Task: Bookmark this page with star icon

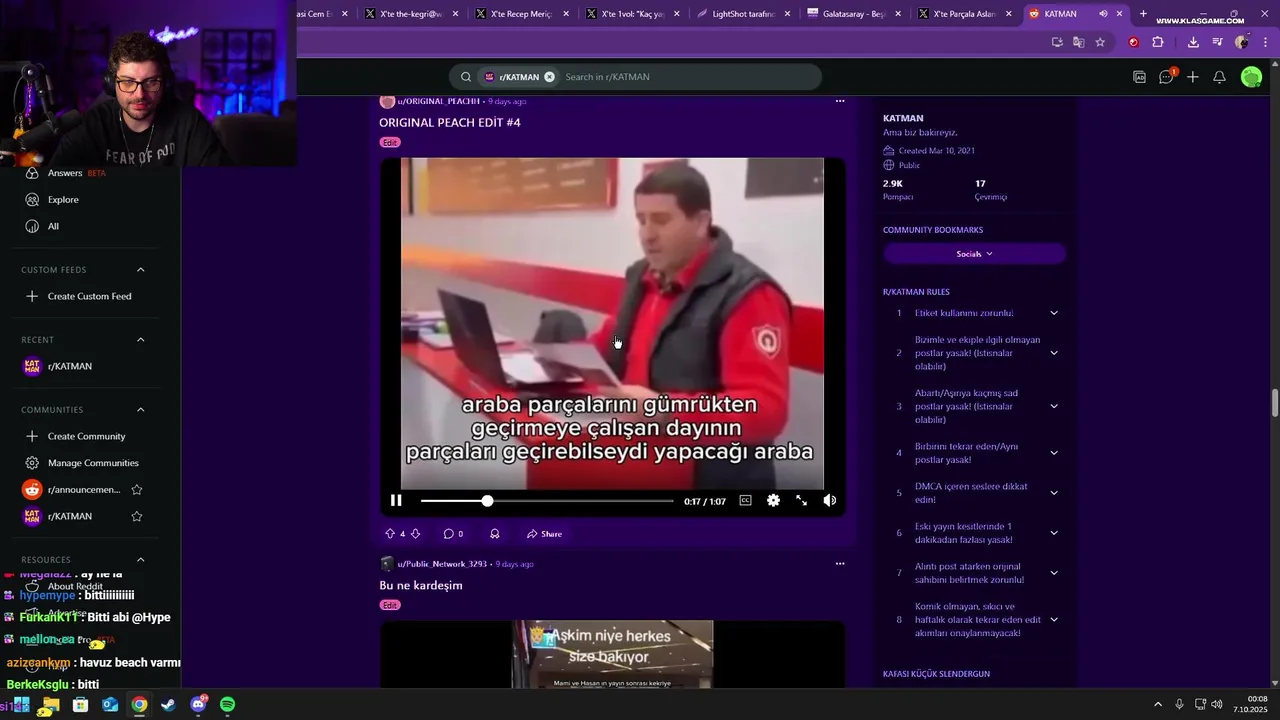Action: (1100, 42)
